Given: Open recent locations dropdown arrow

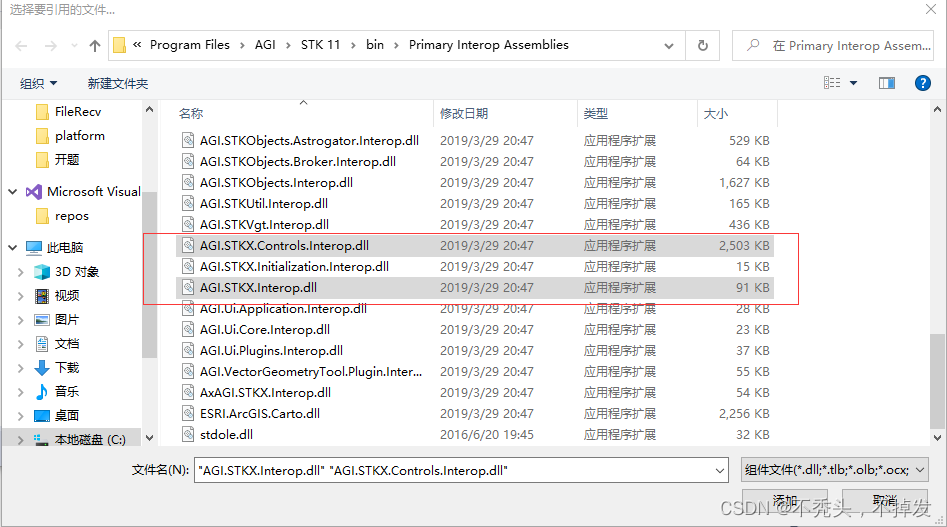Looking at the screenshot, I should (x=74, y=46).
